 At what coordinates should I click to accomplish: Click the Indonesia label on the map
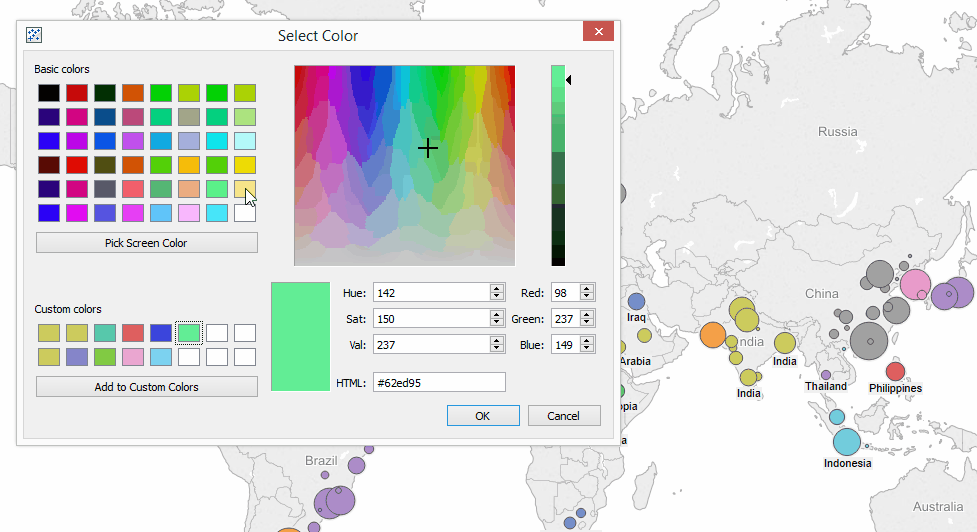[x=847, y=463]
